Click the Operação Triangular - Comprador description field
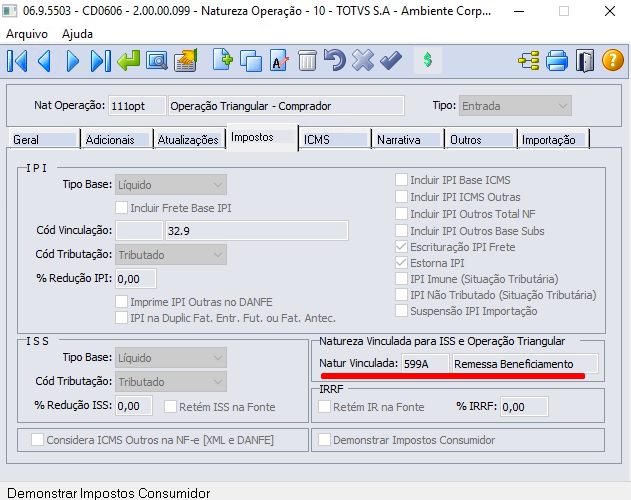The height and width of the screenshot is (500, 631). (286, 106)
